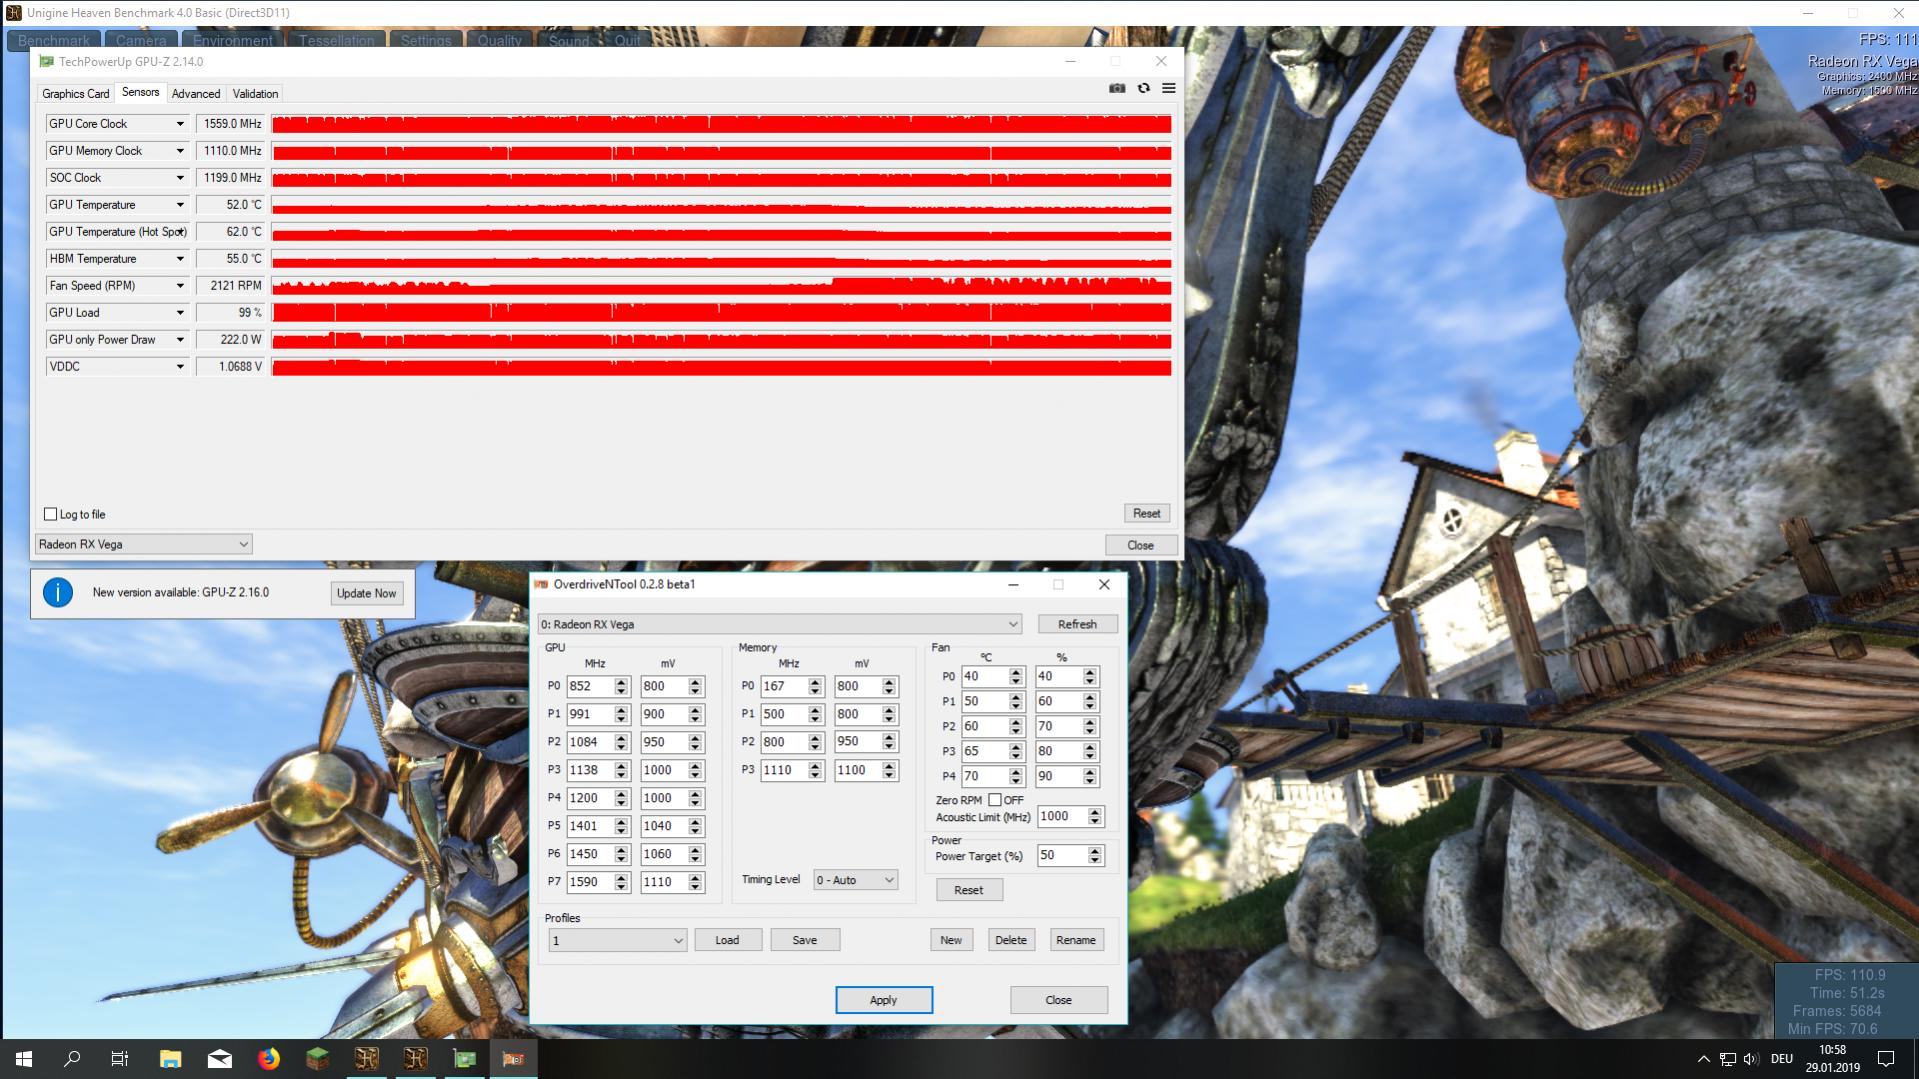This screenshot has height=1079, width=1919.
Task: Launch Firefox from the taskbar
Action: point(268,1059)
